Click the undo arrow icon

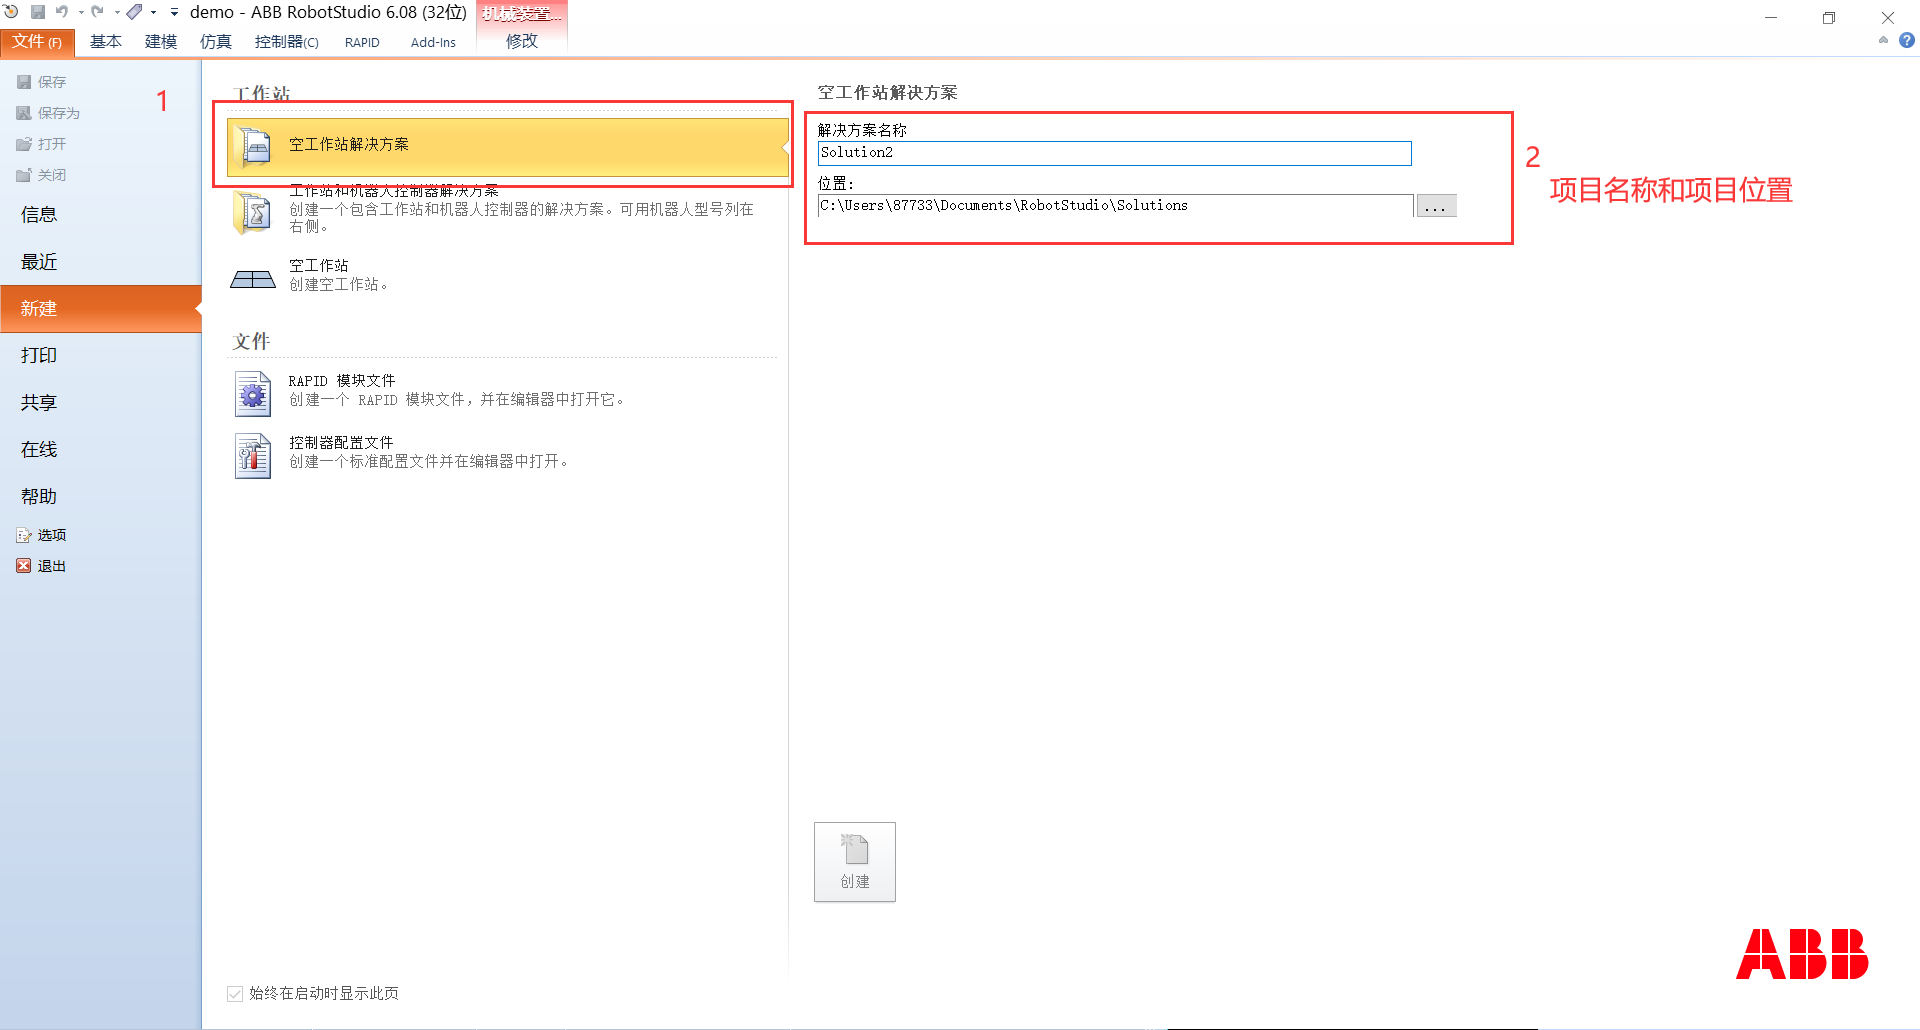point(62,12)
